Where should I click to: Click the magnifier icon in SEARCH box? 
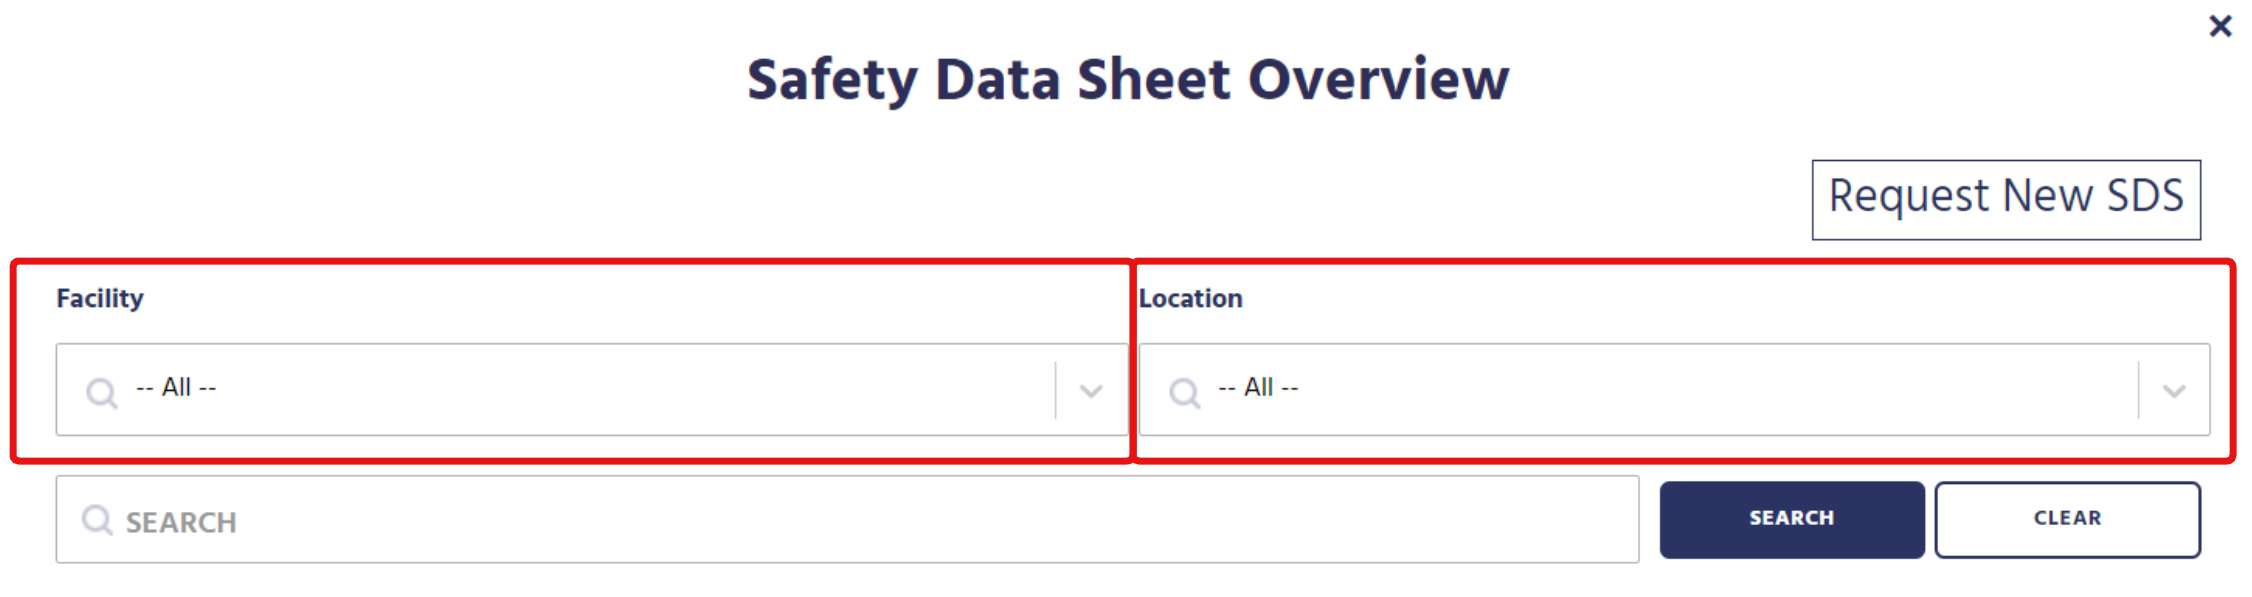(97, 520)
